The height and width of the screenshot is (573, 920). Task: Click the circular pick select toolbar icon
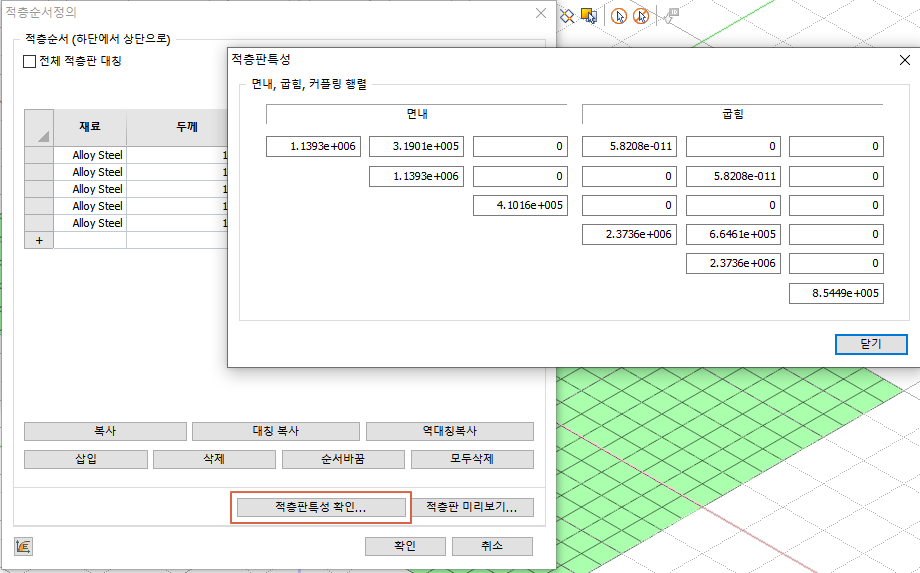click(619, 16)
